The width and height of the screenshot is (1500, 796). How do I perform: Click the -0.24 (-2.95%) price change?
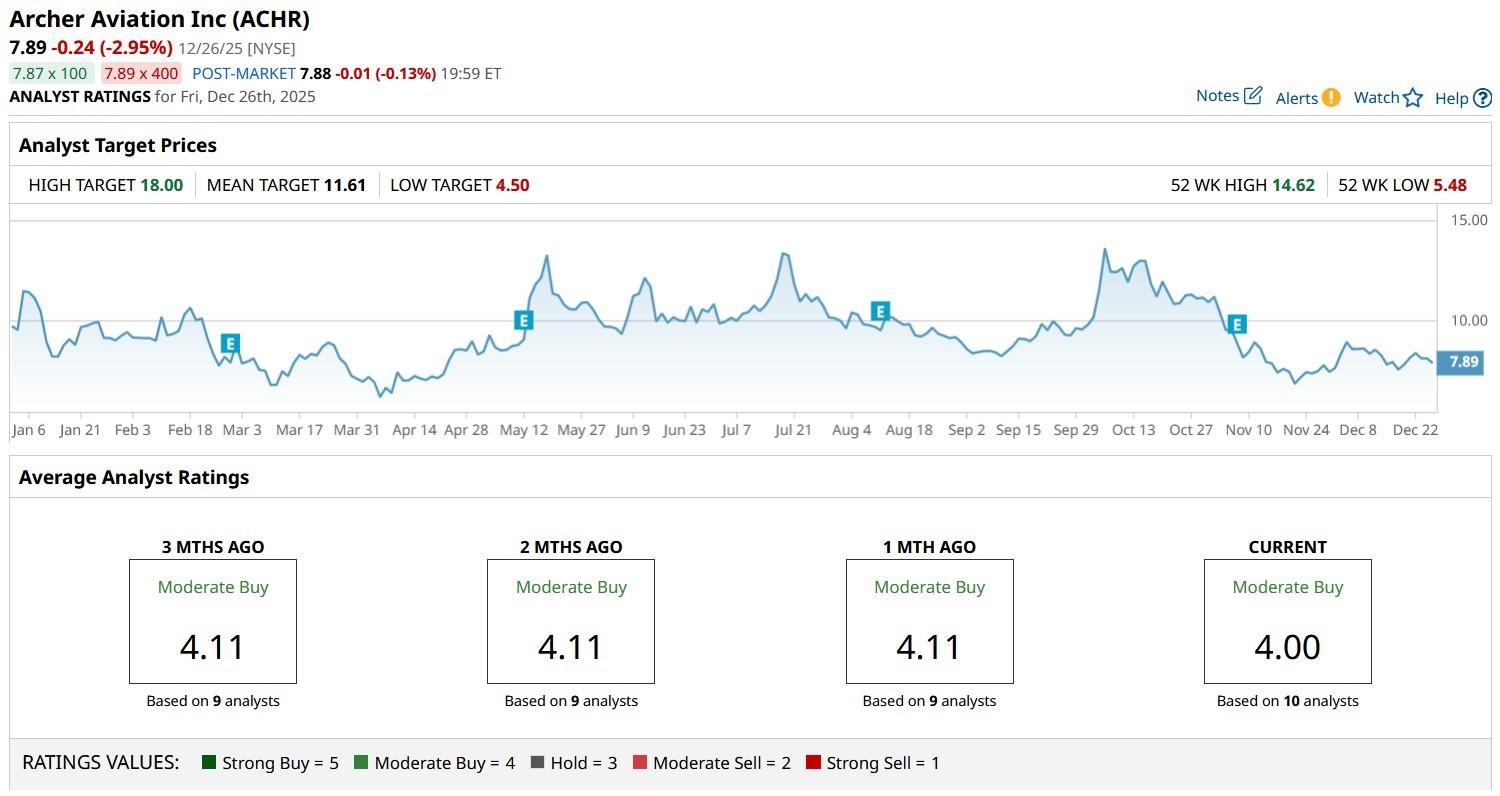click(x=113, y=48)
